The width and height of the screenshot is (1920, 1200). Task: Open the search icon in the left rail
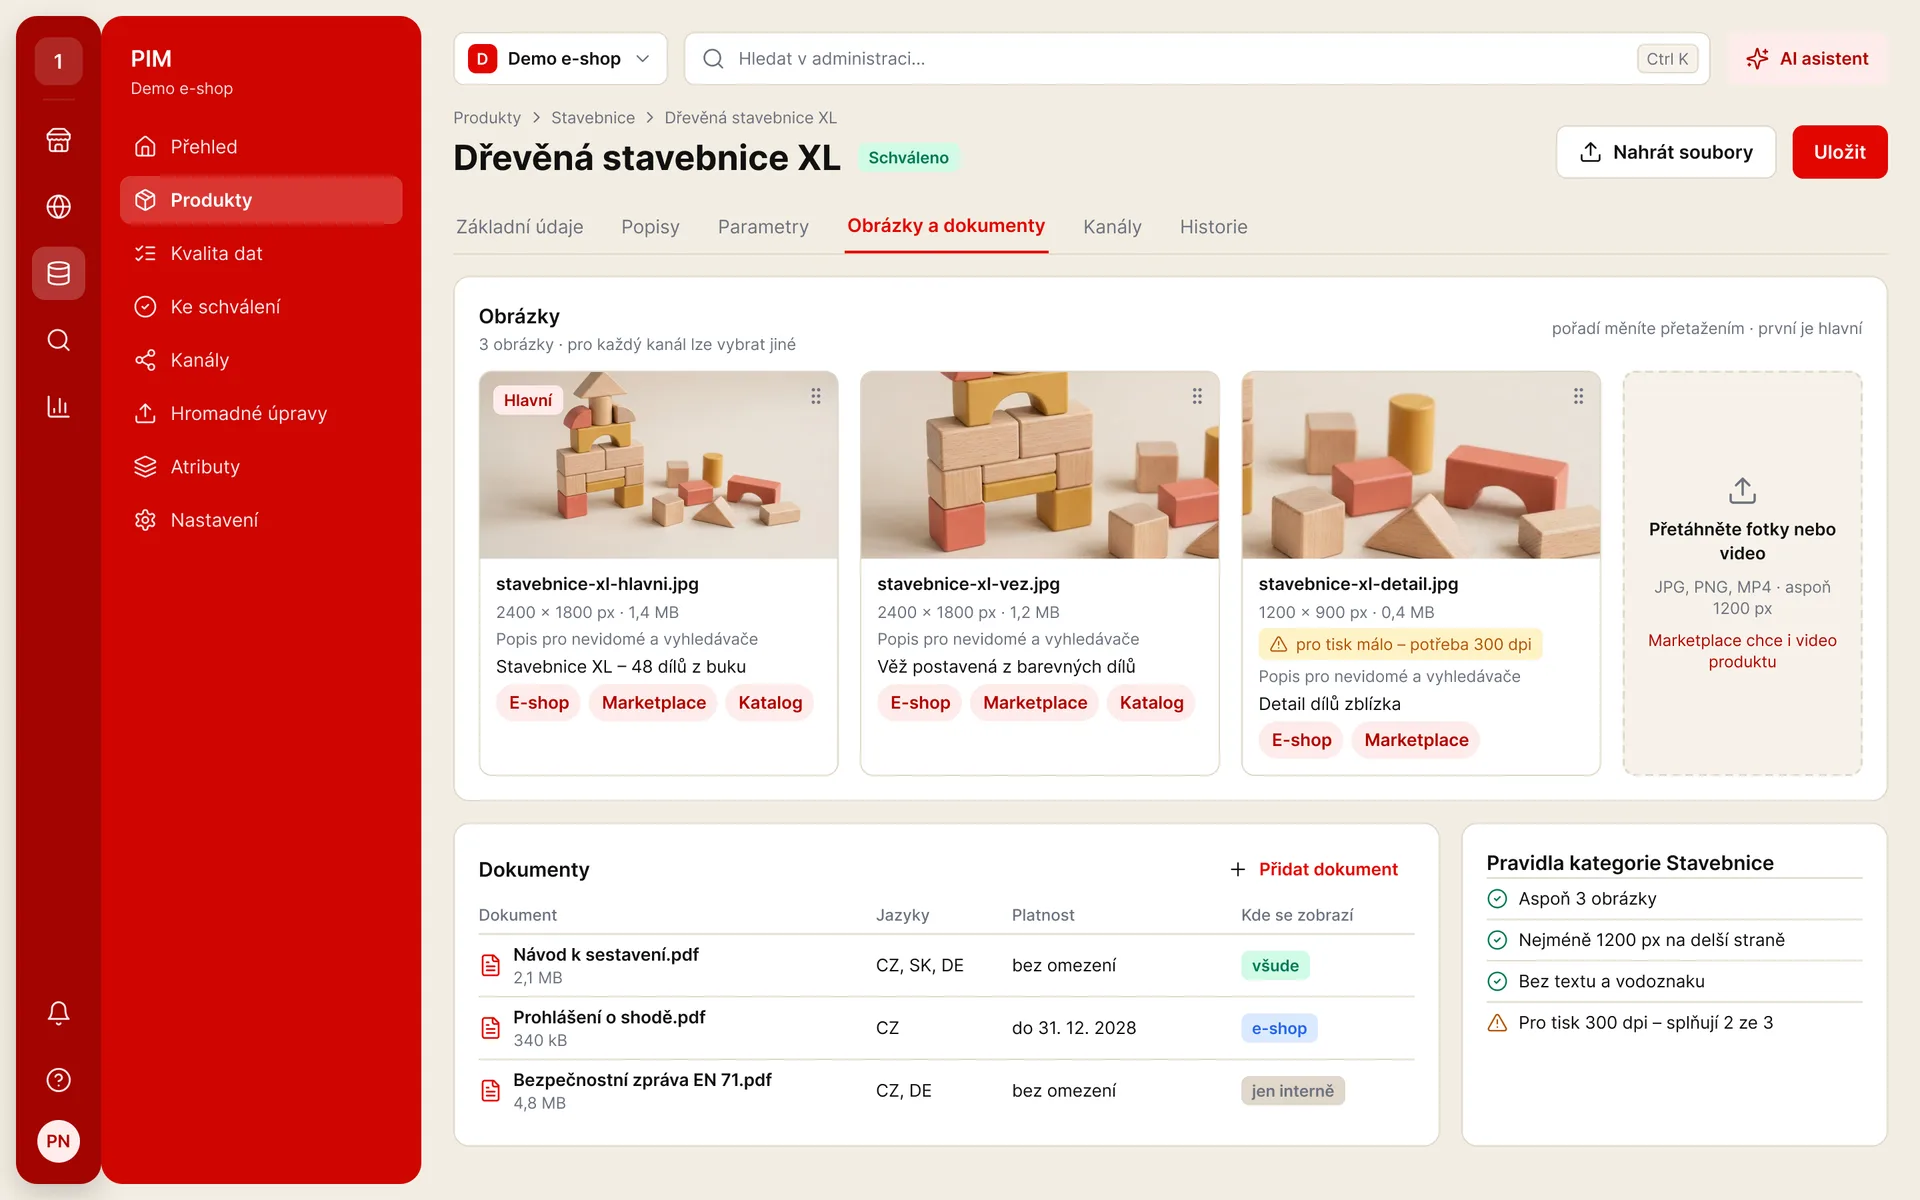click(58, 340)
